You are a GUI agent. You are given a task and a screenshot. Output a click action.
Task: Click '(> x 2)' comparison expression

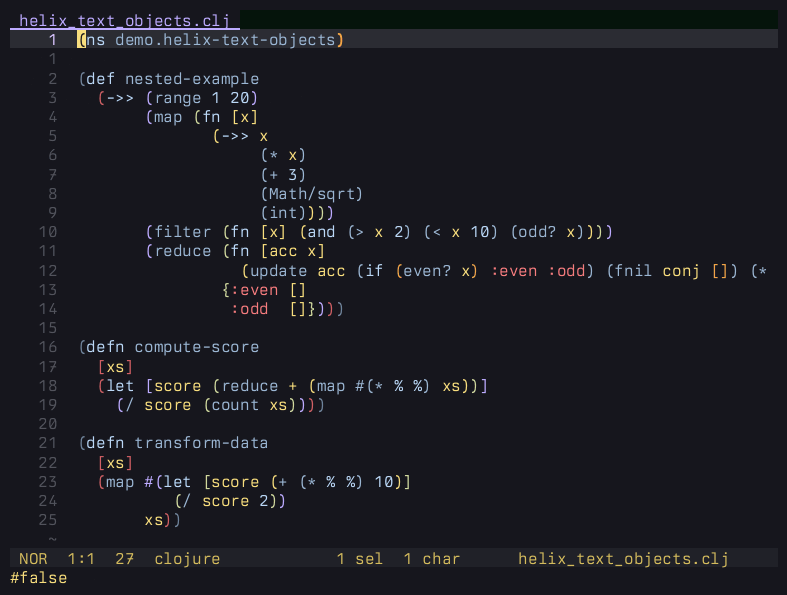tap(379, 232)
